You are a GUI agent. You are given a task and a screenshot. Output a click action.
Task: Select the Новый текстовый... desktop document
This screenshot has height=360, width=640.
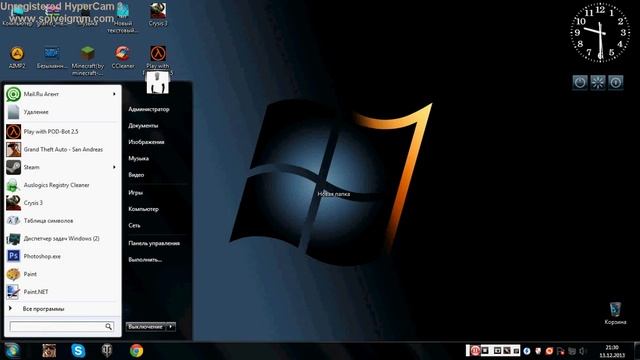point(123,18)
